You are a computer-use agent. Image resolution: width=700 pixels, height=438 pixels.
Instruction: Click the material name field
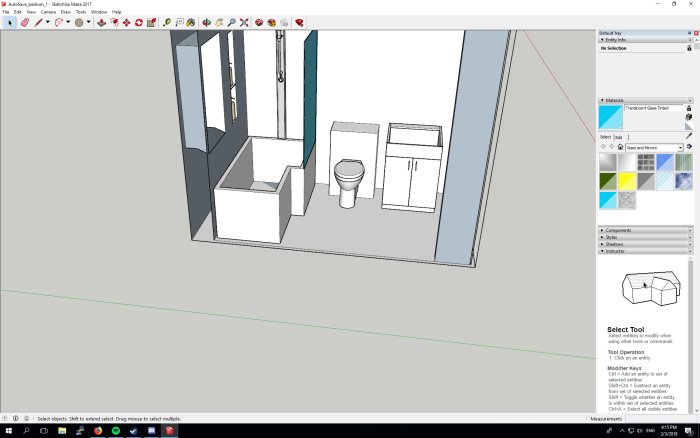(x=654, y=108)
